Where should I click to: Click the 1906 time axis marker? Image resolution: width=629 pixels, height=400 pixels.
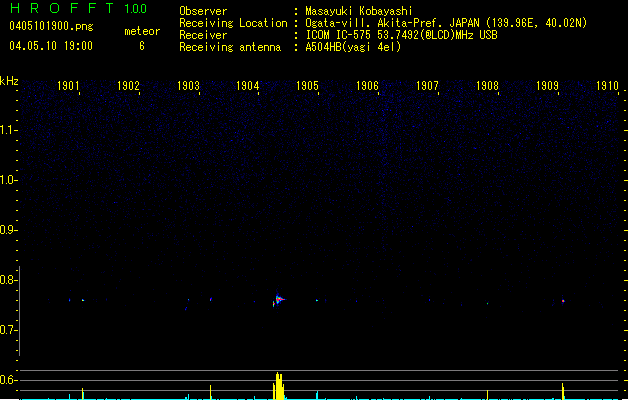pyautogui.click(x=367, y=86)
